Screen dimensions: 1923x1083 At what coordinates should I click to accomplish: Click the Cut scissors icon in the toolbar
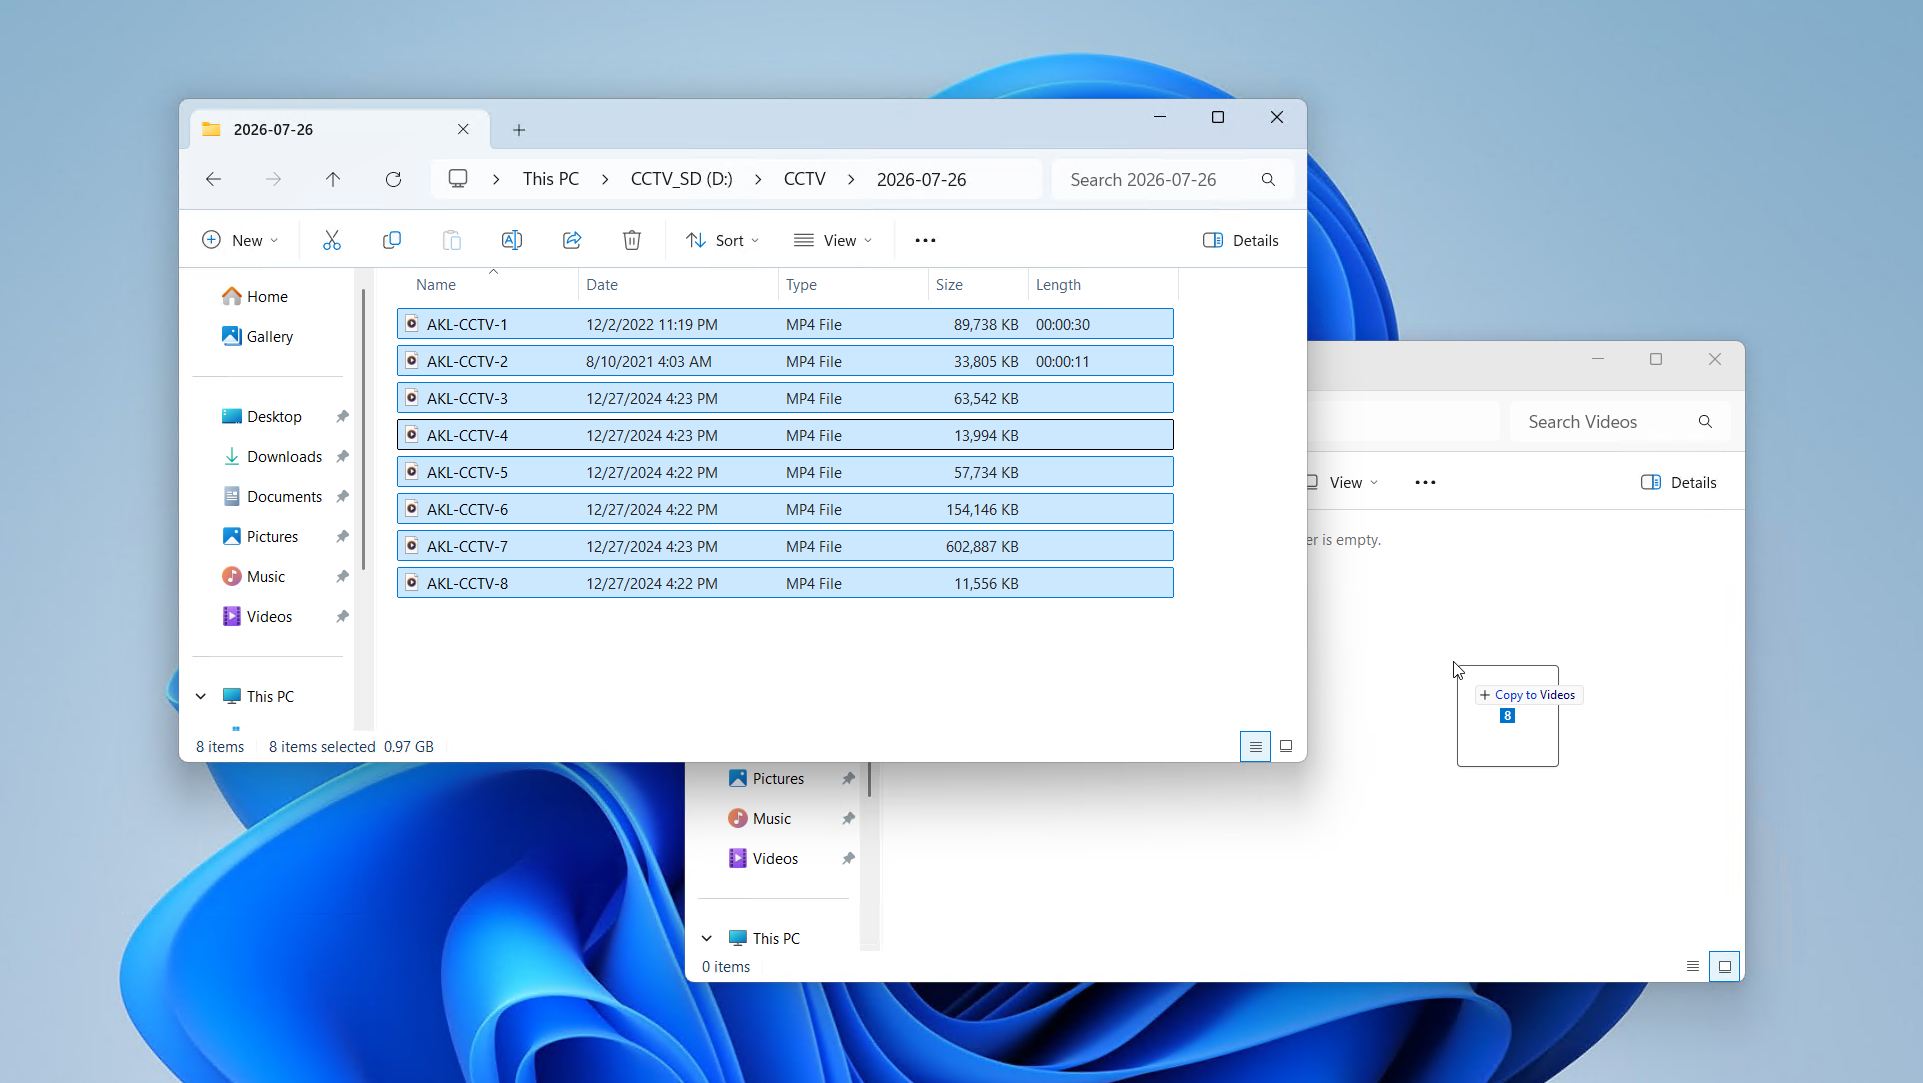coord(332,240)
